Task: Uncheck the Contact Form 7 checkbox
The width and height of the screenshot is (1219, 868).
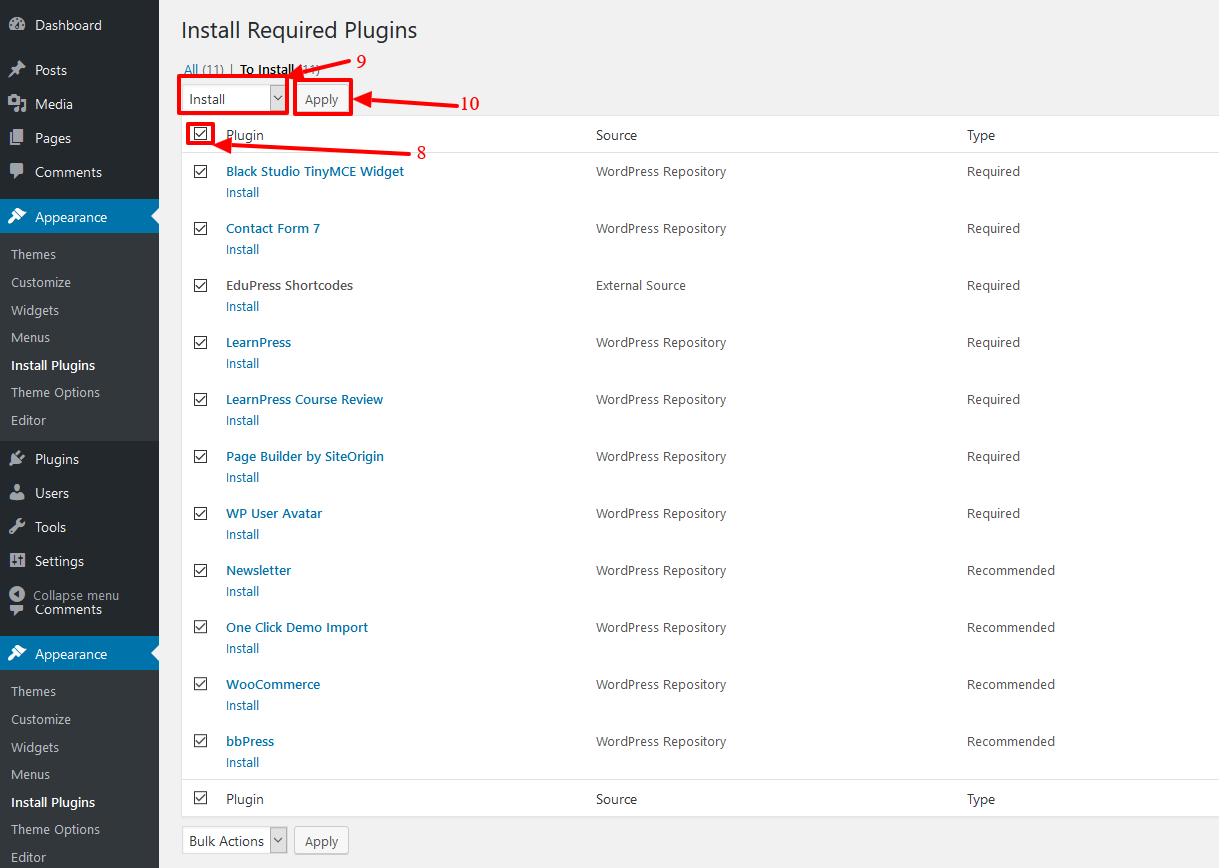Action: pos(201,228)
